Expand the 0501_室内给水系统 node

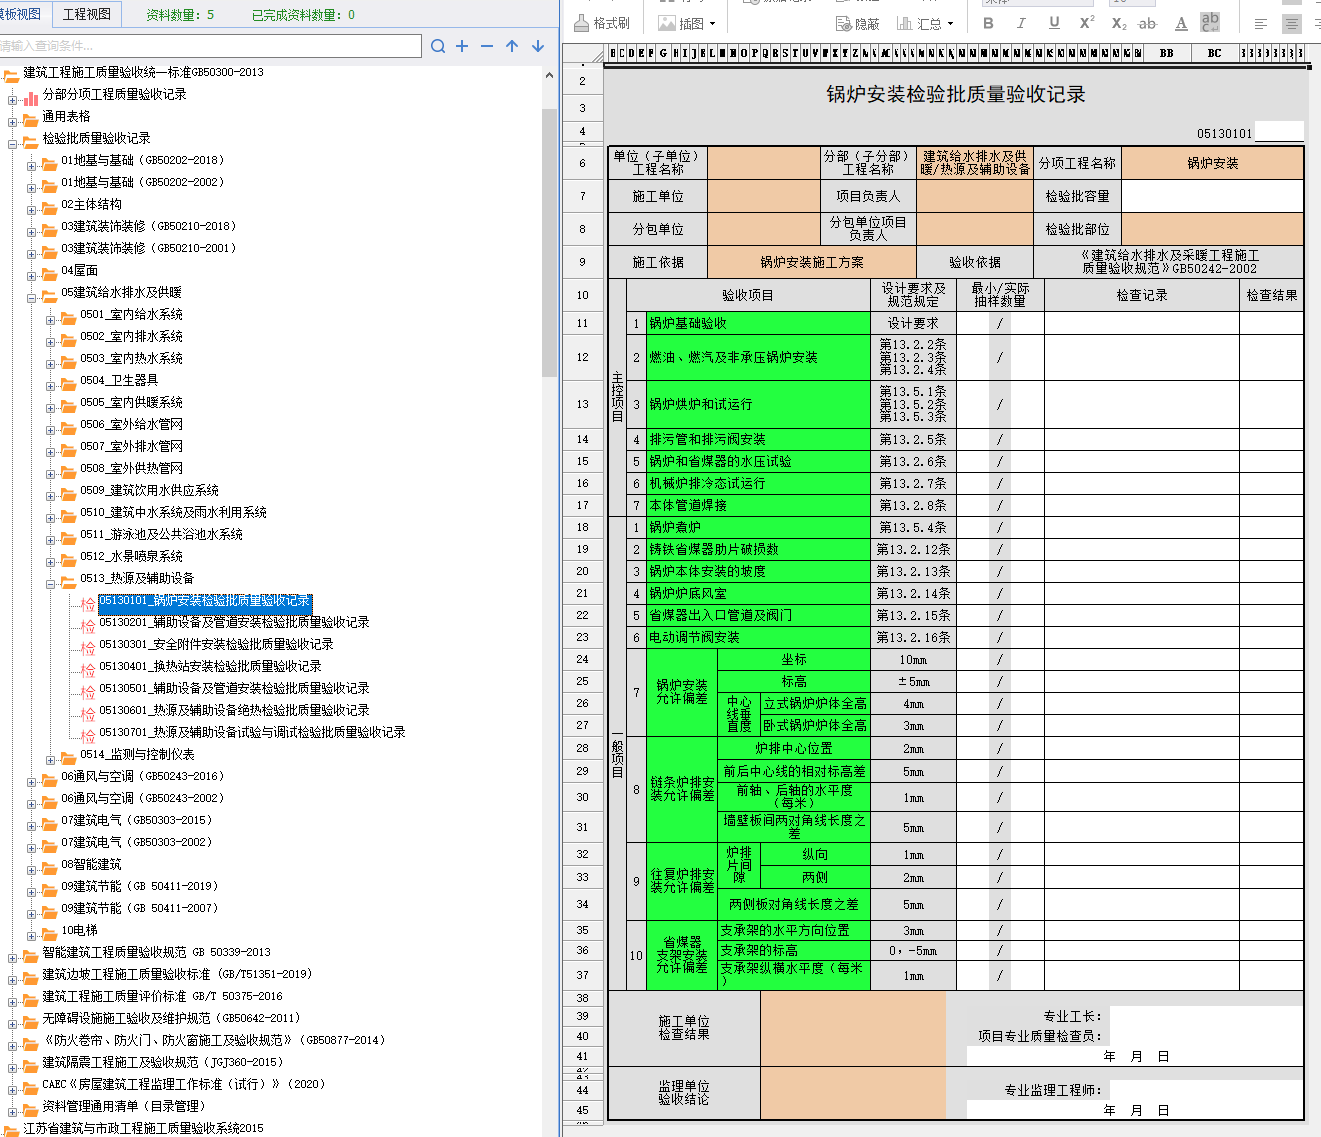pyautogui.click(x=51, y=318)
